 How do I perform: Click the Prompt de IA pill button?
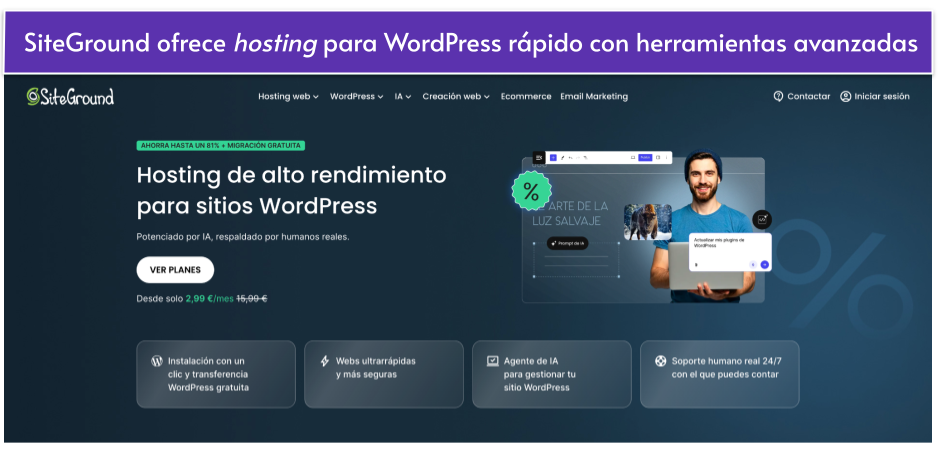567,243
